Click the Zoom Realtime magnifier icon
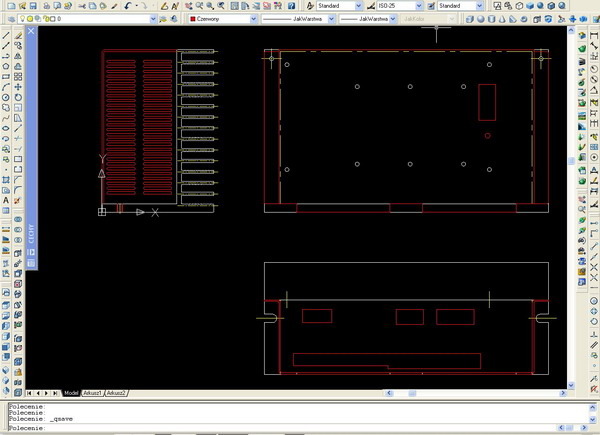Image resolution: width=600 pixels, height=435 pixels. click(199, 6)
